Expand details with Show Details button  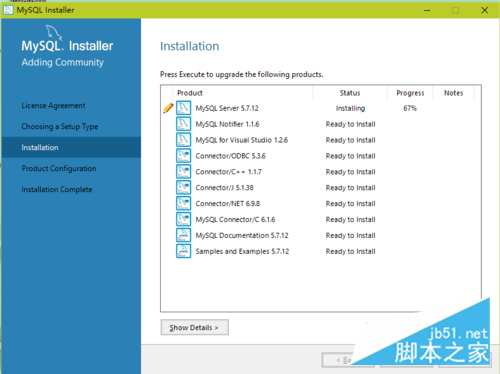[195, 327]
